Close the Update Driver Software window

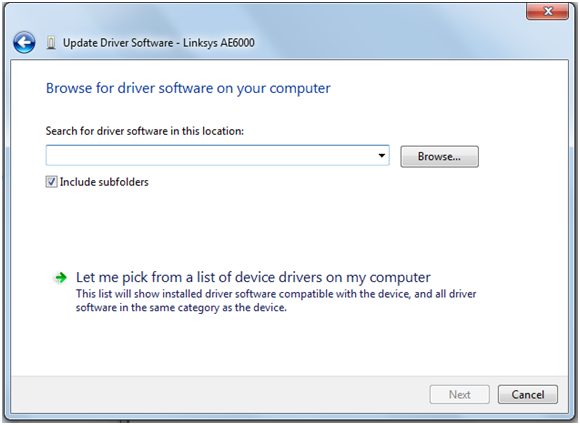click(x=547, y=11)
